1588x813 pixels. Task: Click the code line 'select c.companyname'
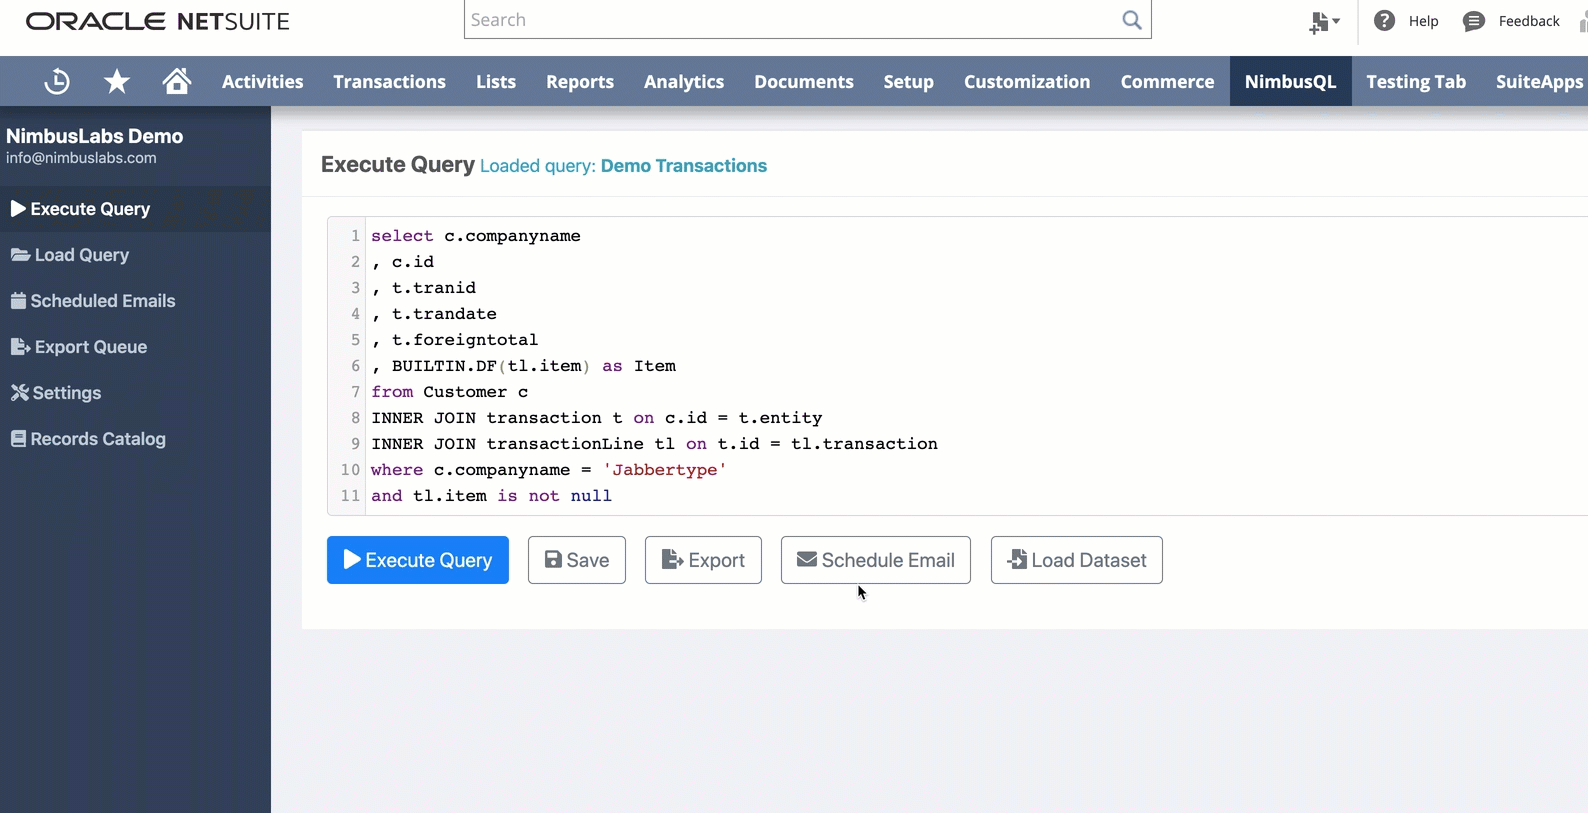(x=476, y=236)
